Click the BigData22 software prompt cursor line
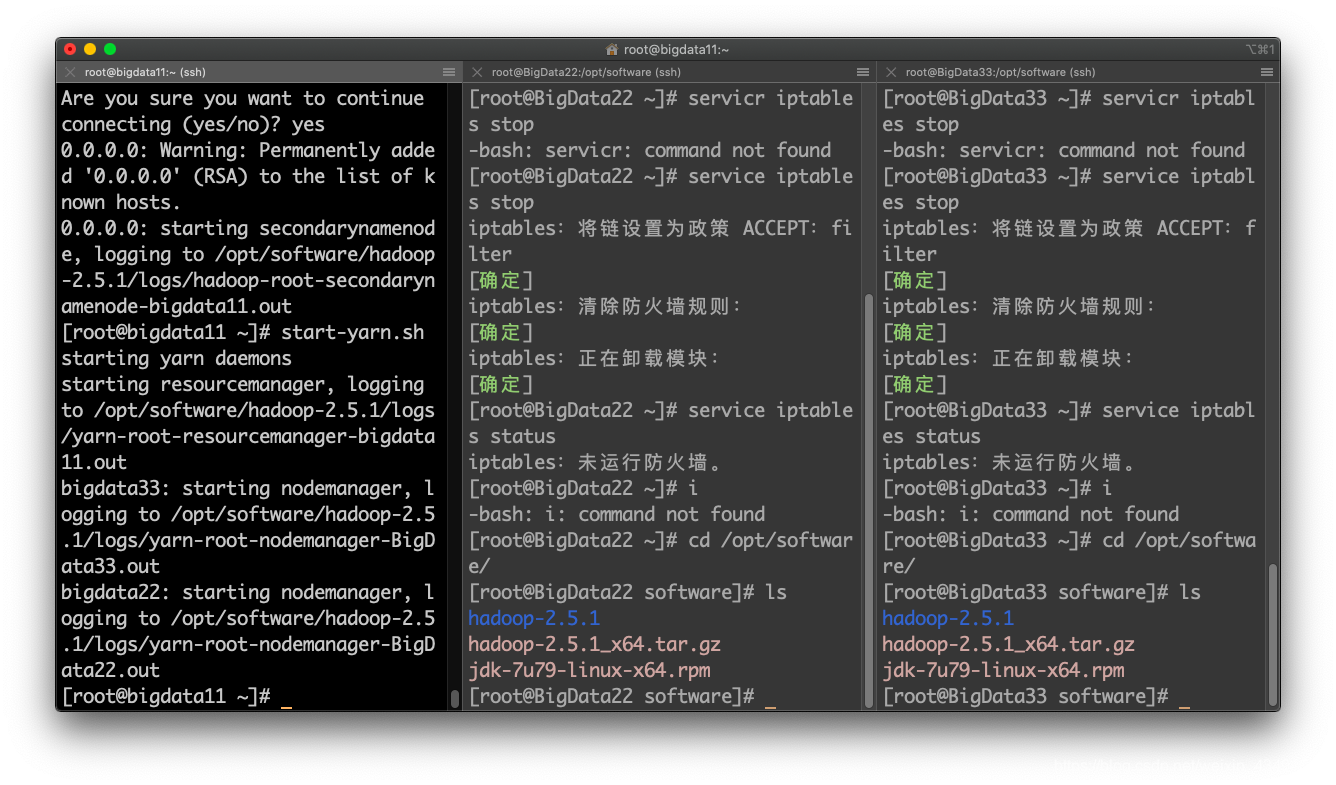The image size is (1336, 785). (622, 696)
